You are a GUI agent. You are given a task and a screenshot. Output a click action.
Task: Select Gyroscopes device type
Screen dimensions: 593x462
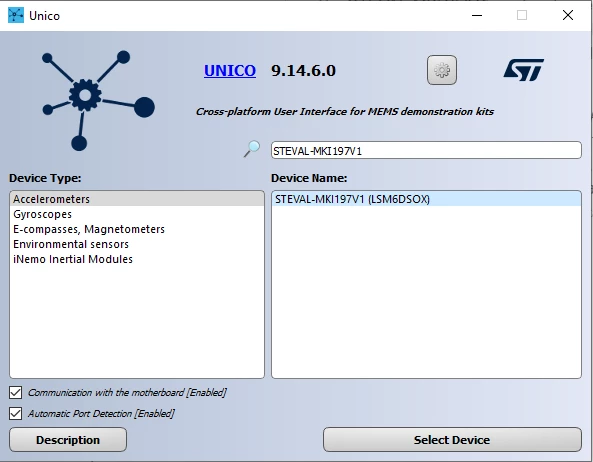[137, 214]
